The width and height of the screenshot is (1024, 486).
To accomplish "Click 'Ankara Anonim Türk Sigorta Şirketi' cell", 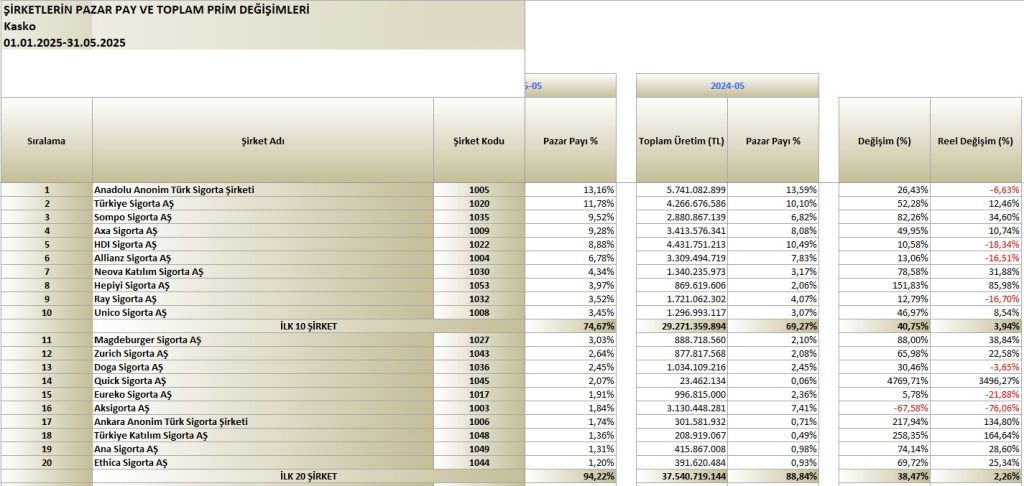I will (x=263, y=422).
